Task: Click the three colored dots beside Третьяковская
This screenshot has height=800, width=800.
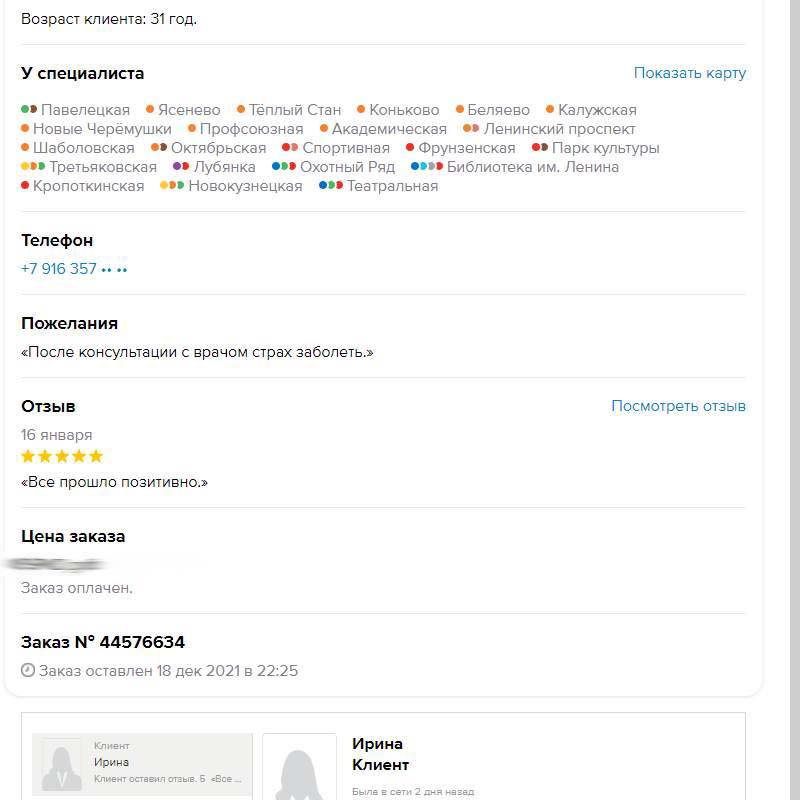Action: tap(33, 167)
